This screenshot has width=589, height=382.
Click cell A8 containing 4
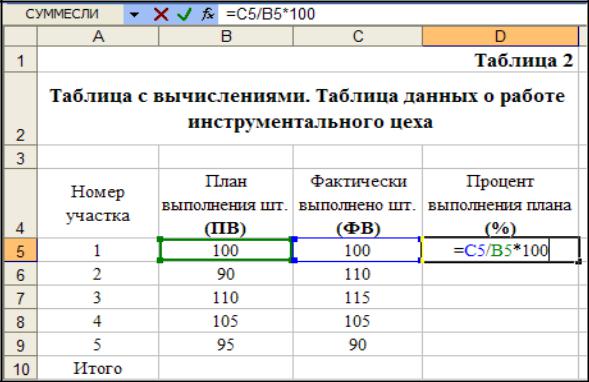(x=98, y=321)
